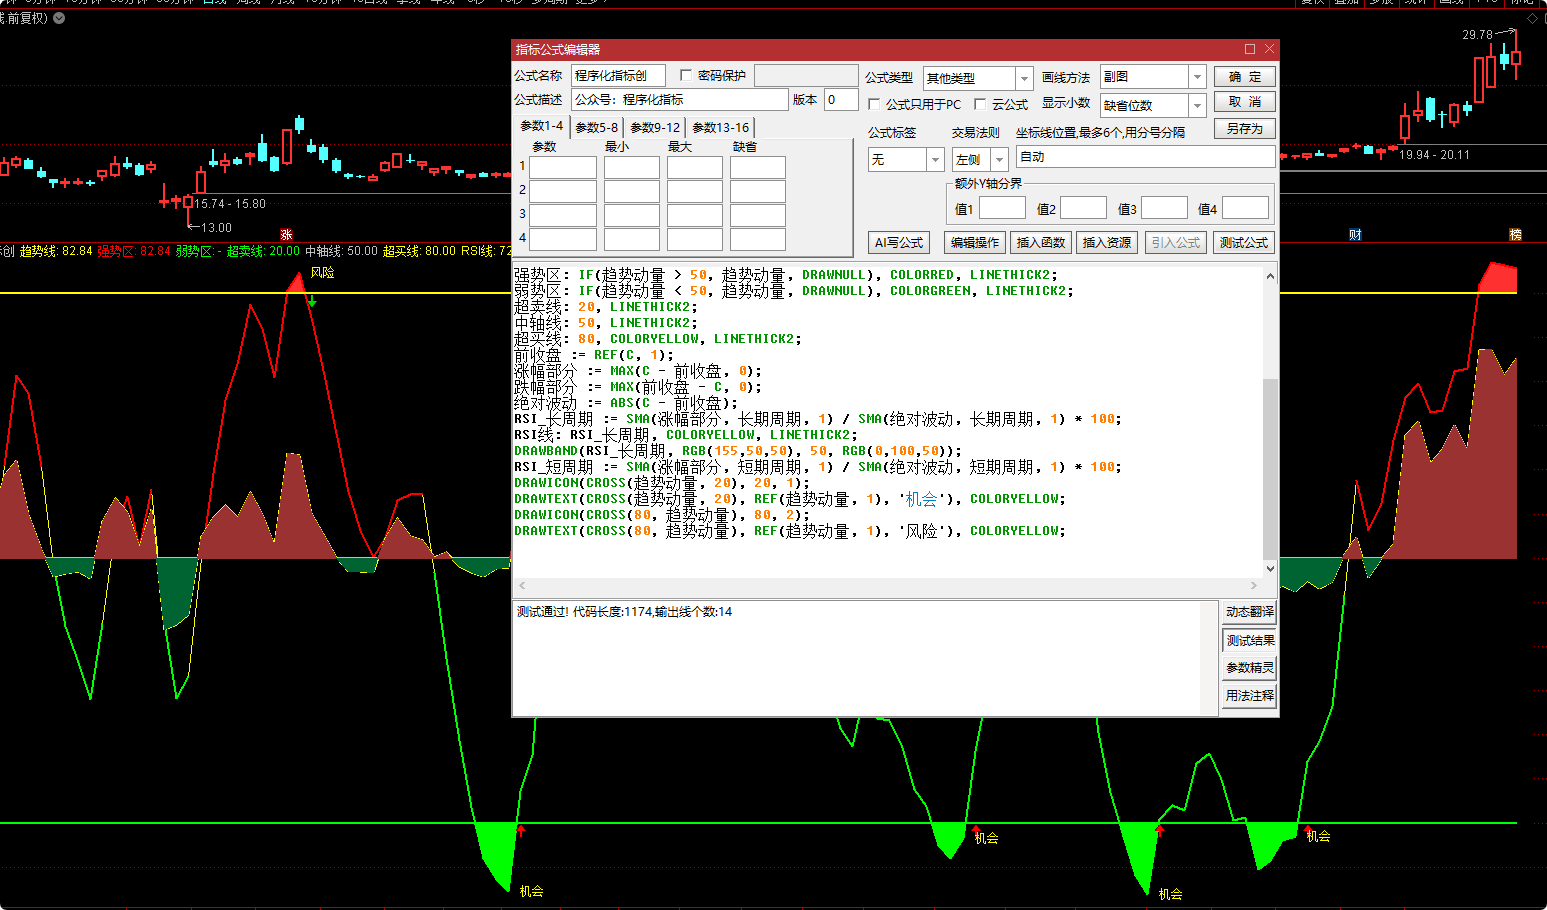Maximize the 指标公式编辑器 window

(x=1250, y=49)
